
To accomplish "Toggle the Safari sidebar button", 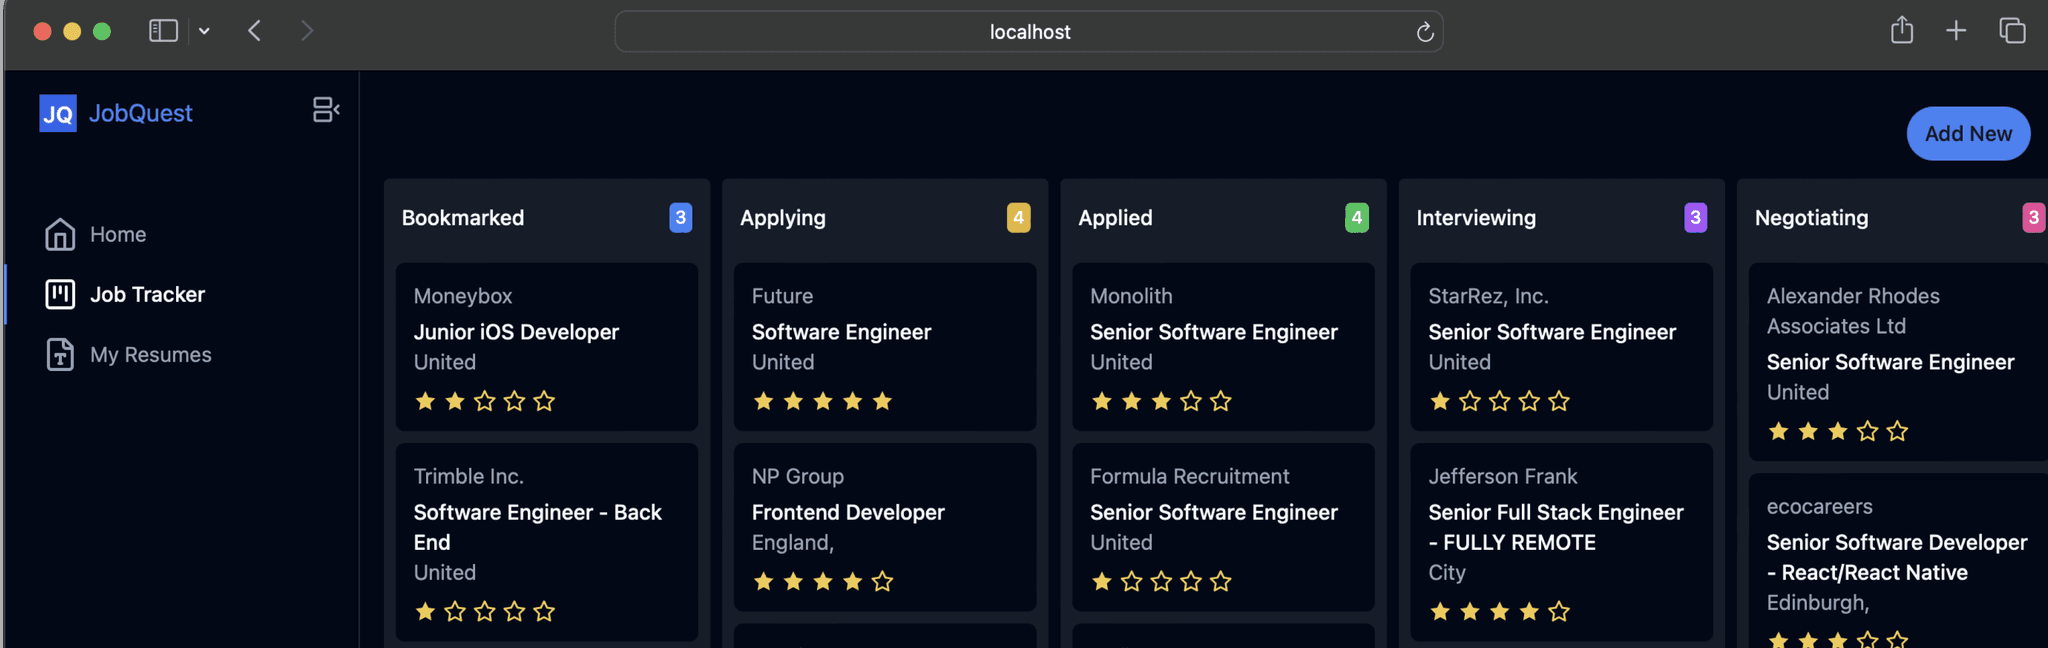I will coord(163,31).
